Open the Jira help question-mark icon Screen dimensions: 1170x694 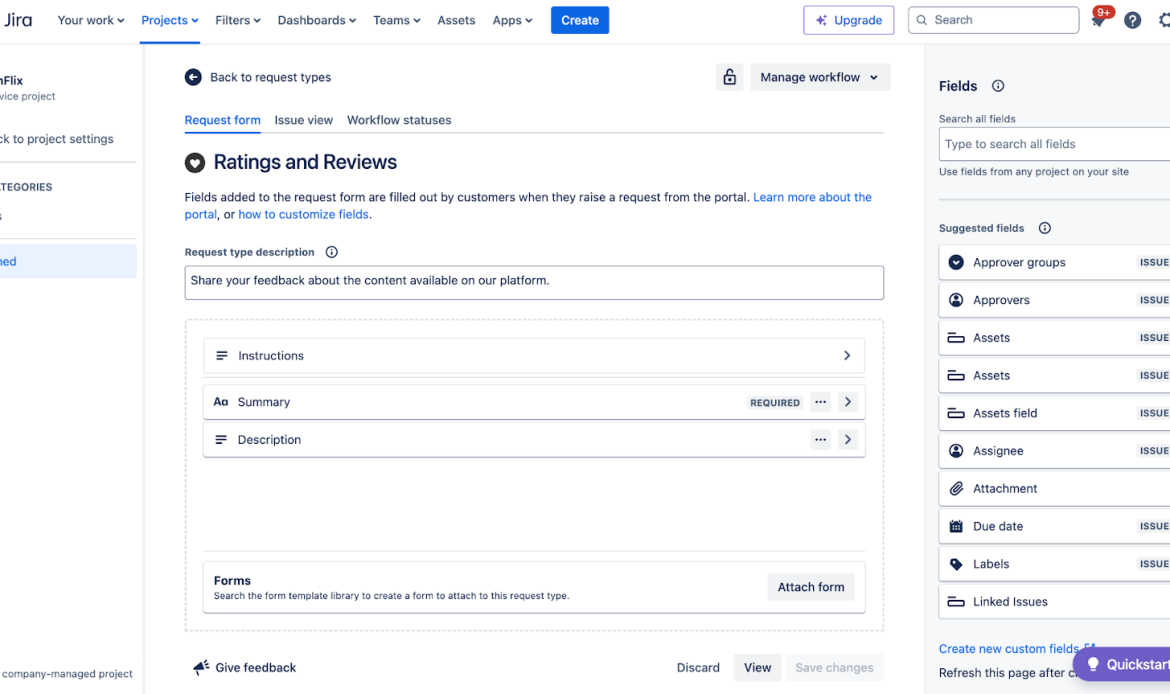[x=1132, y=20]
